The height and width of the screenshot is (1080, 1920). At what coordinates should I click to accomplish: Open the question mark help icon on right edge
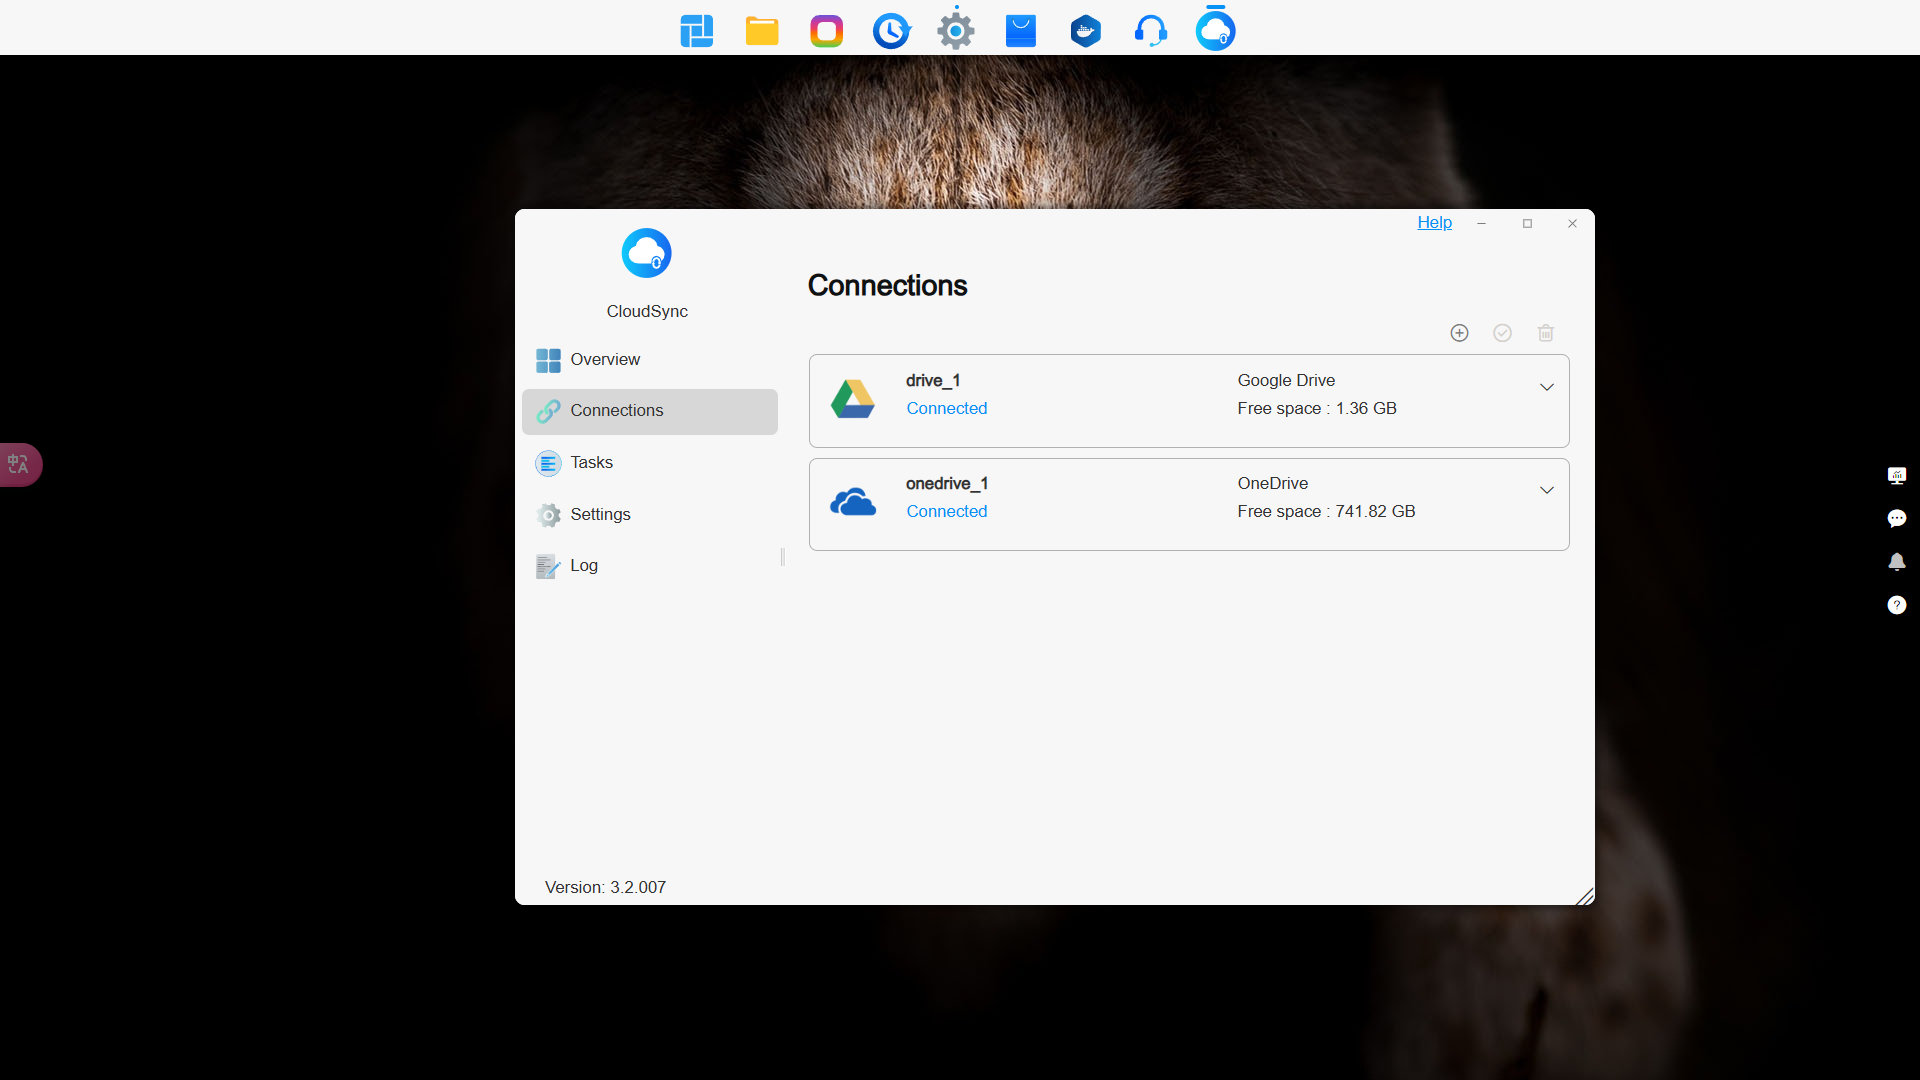click(x=1897, y=605)
